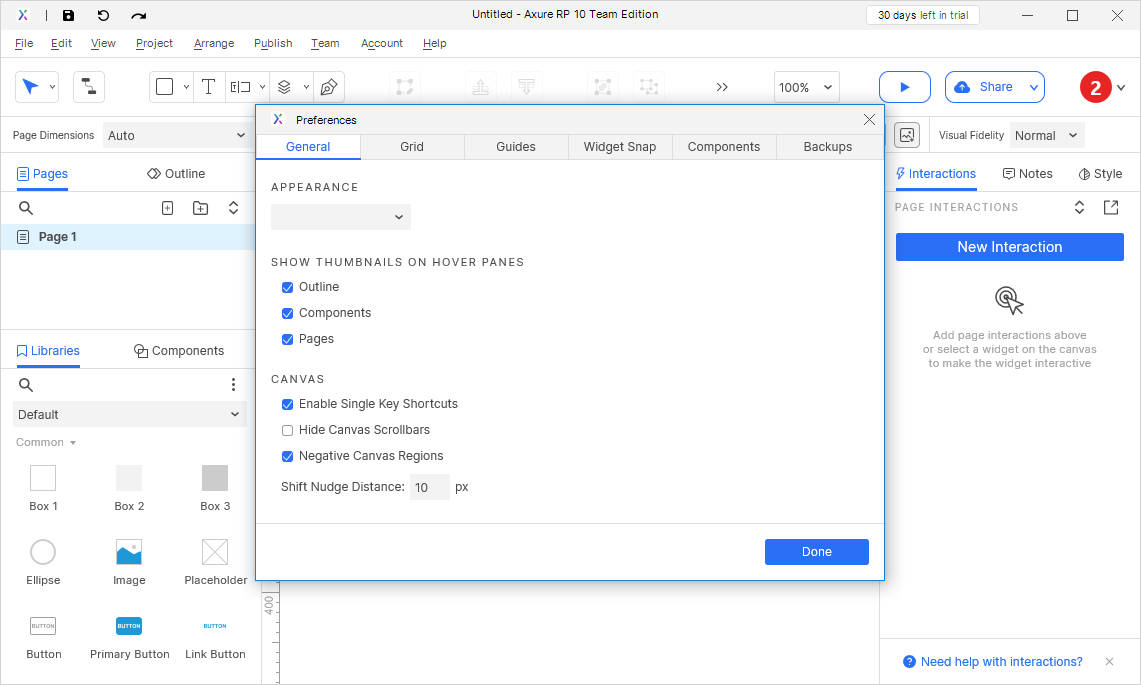
Task: Click the New Interaction button
Action: (1009, 247)
